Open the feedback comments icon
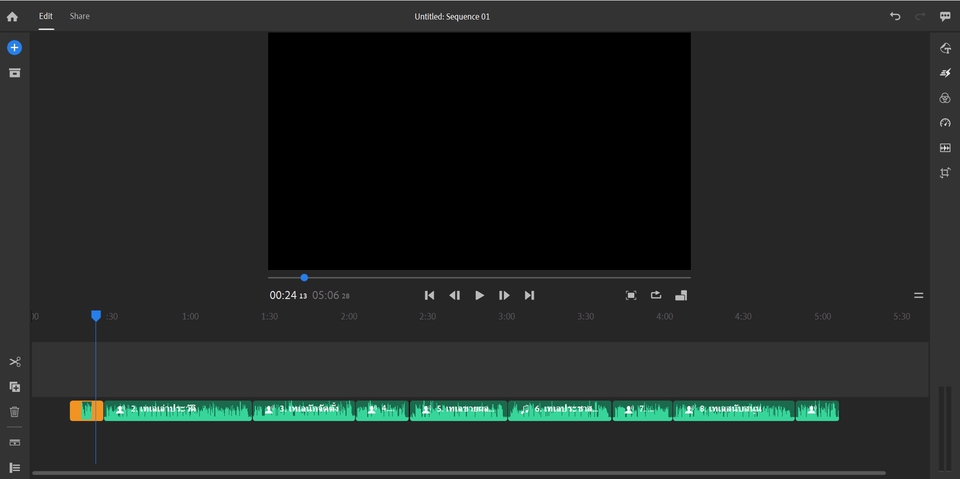 [945, 17]
